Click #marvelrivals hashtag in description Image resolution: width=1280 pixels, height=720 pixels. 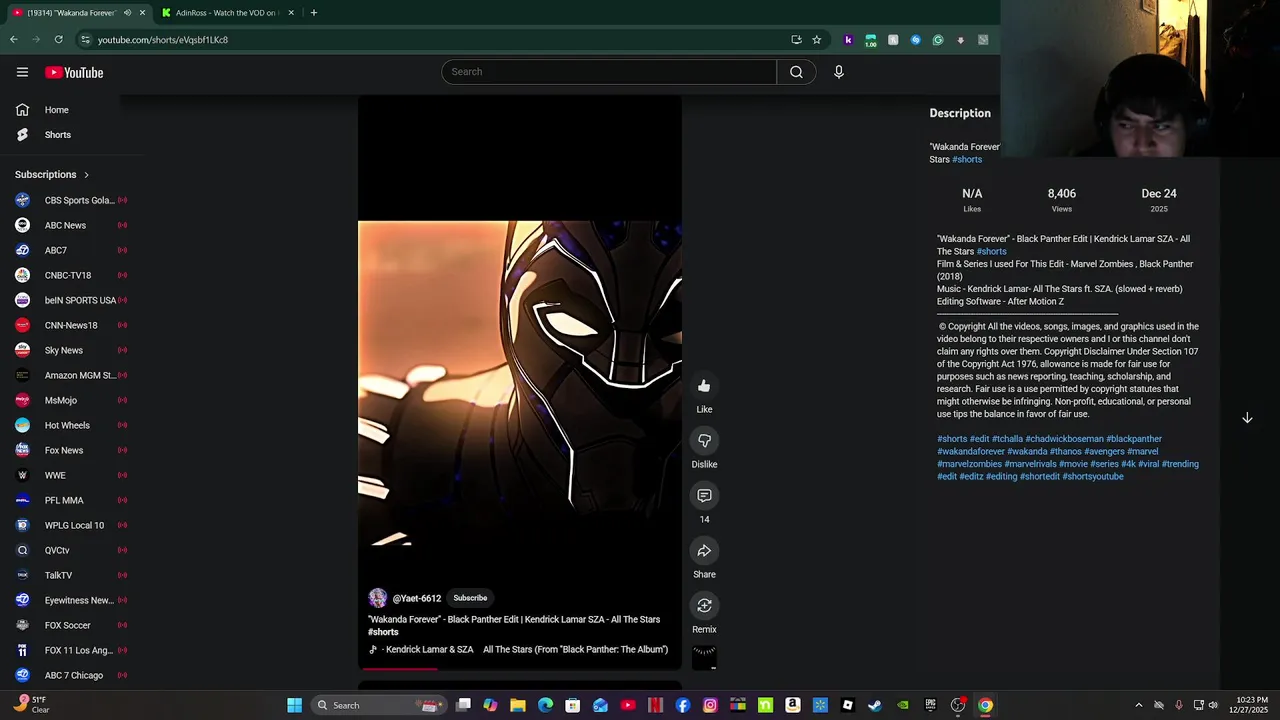(1030, 464)
